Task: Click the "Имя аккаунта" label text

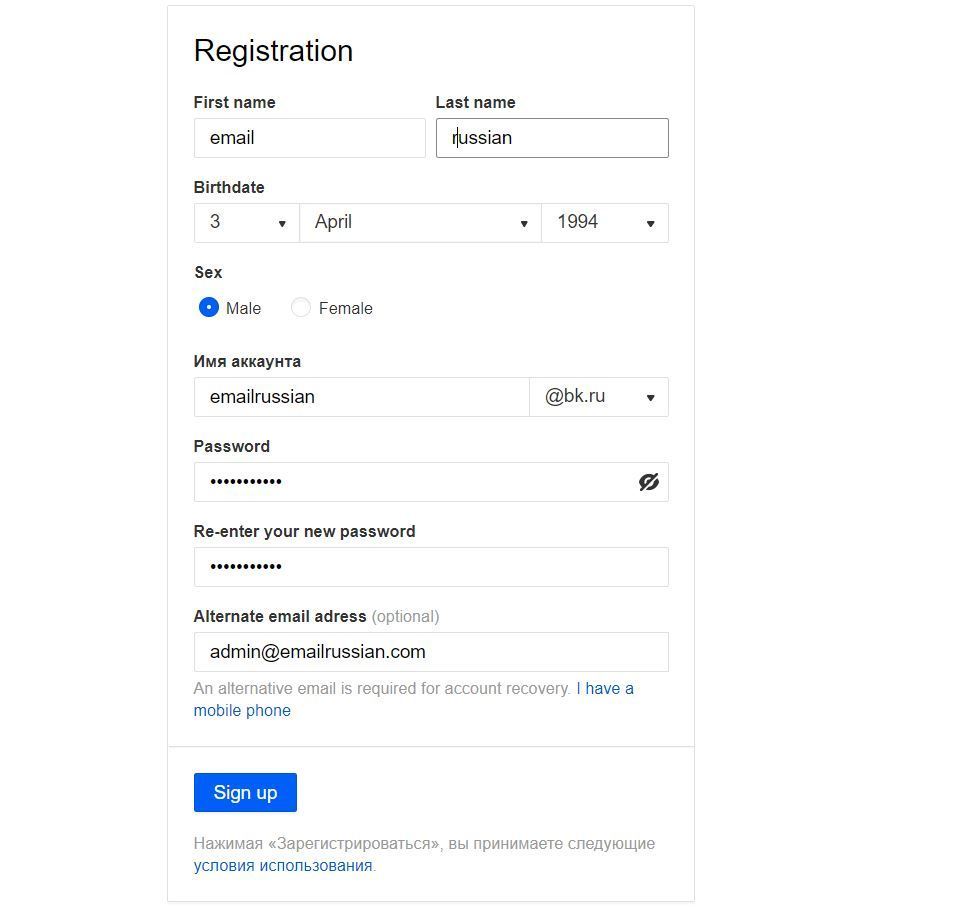Action: (x=247, y=361)
